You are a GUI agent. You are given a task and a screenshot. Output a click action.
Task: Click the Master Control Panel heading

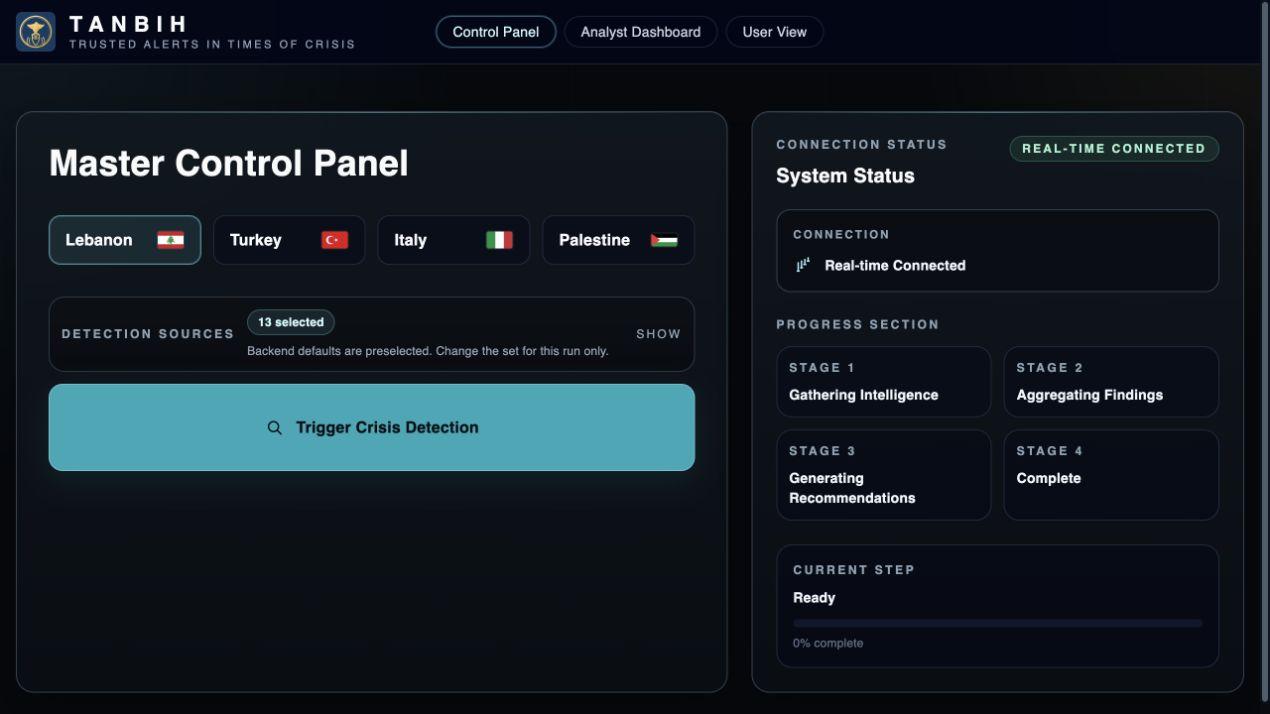click(229, 163)
